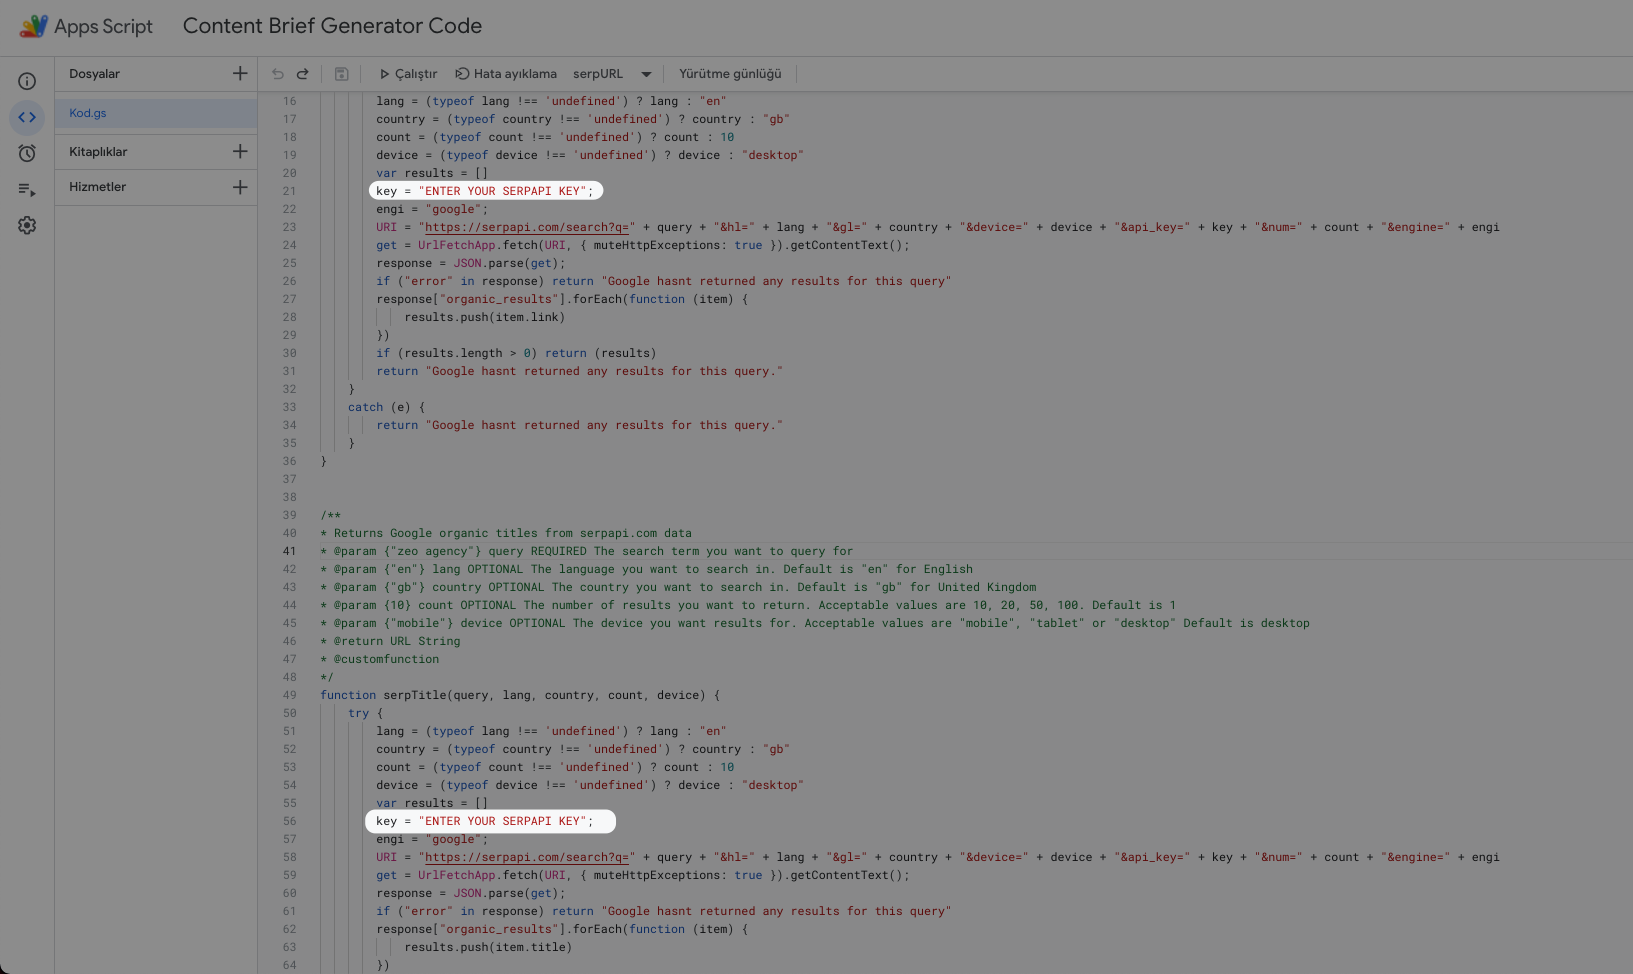Image resolution: width=1633 pixels, height=974 pixels.
Task: Click response = JSON.parse(get) on line 25
Action: coord(471,263)
